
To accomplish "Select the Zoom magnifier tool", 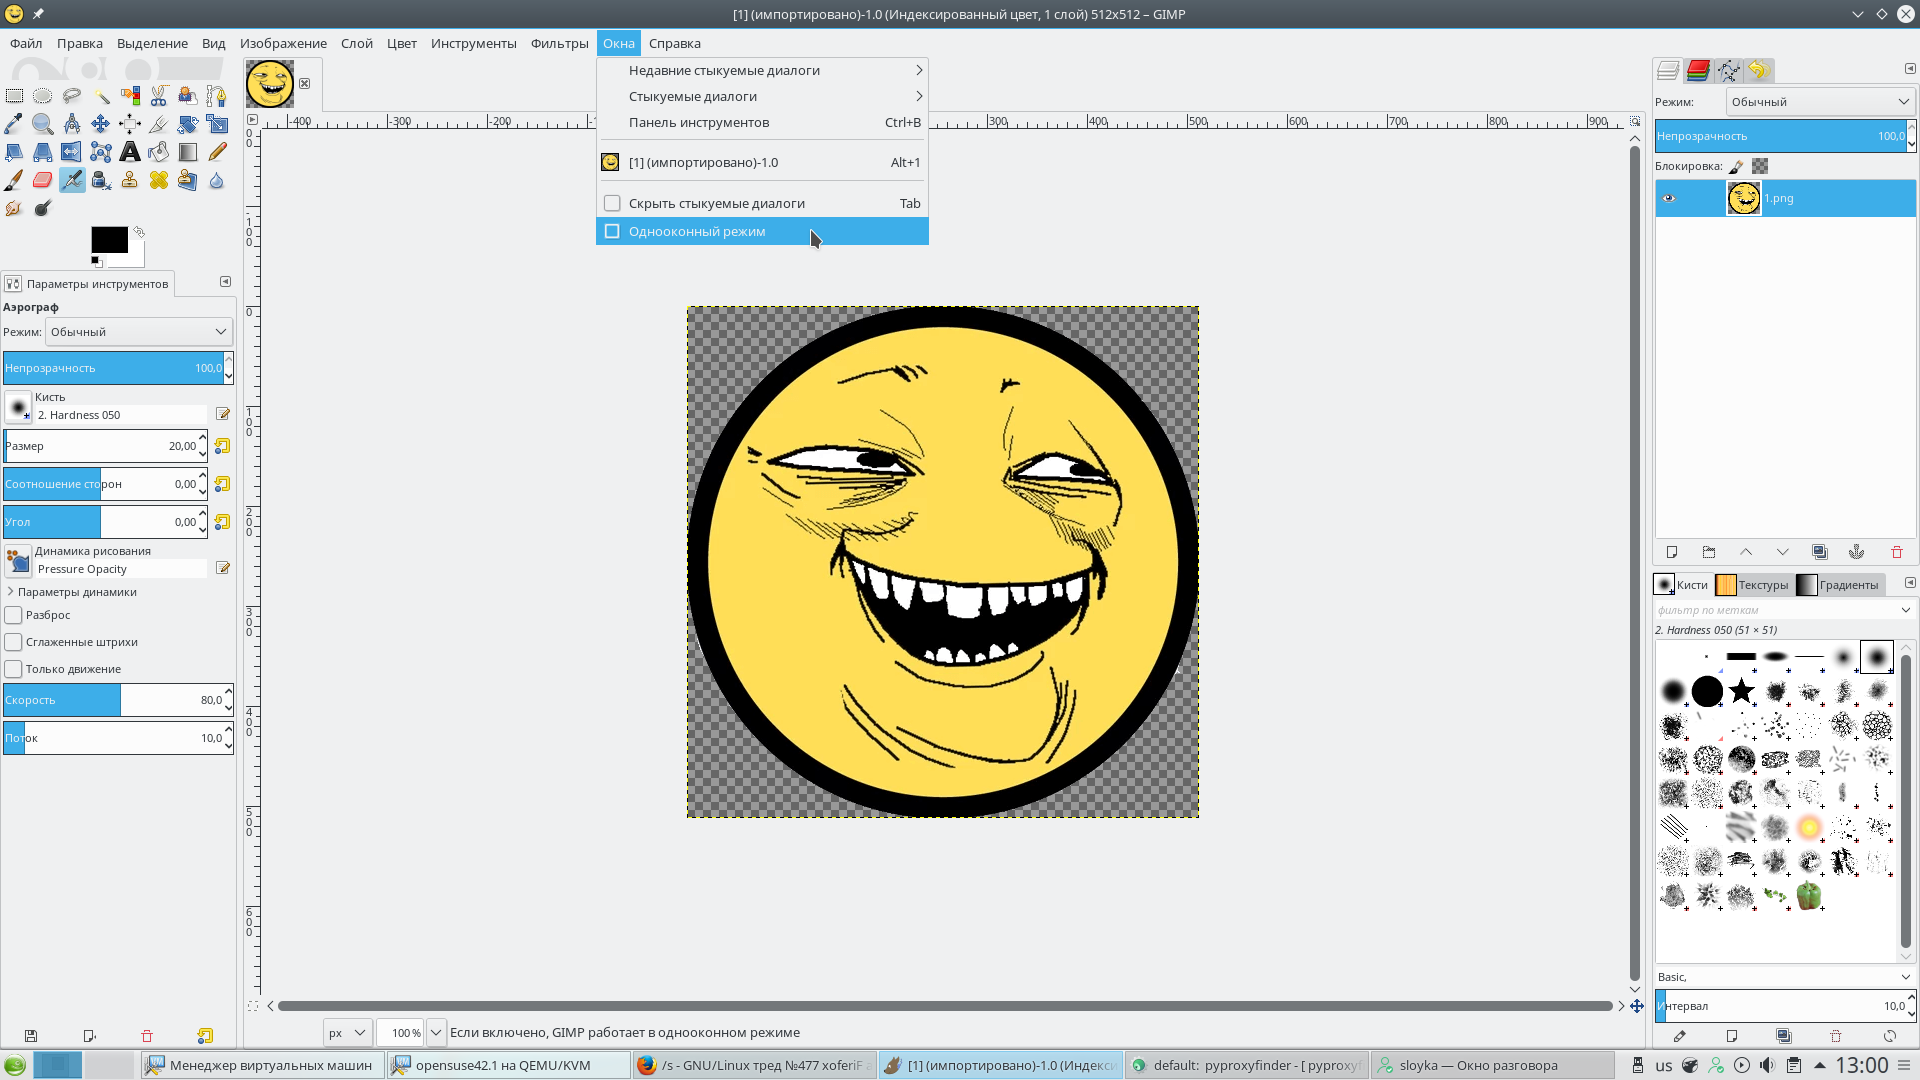I will point(43,124).
